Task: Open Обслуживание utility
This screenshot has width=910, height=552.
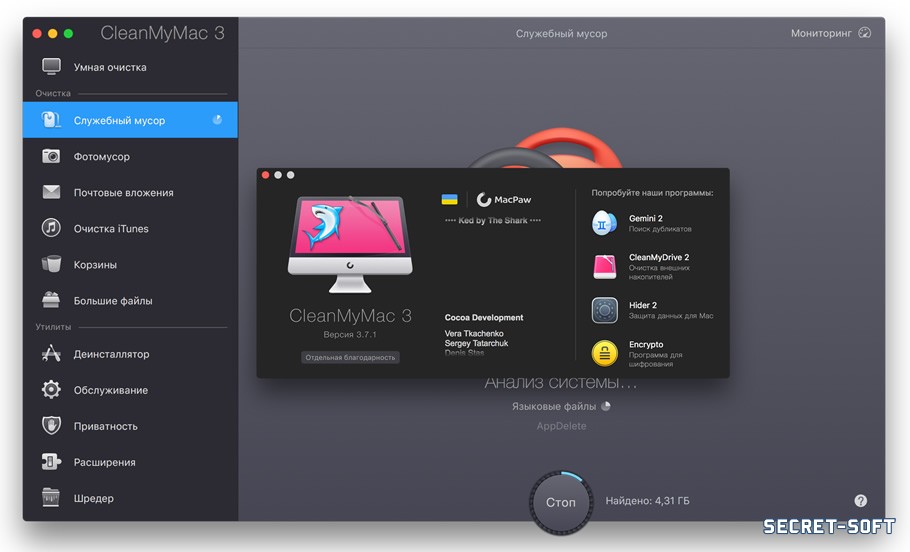Action: pyautogui.click(x=131, y=389)
